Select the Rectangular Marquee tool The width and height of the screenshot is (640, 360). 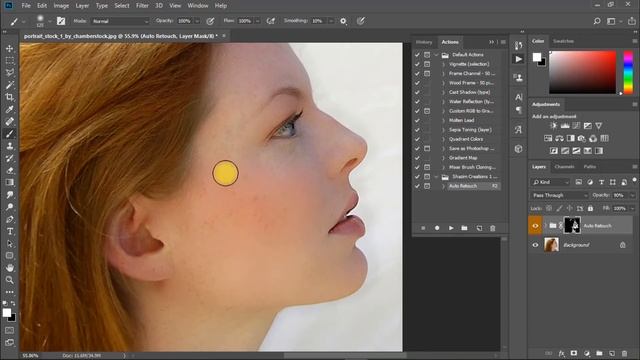click(x=9, y=60)
